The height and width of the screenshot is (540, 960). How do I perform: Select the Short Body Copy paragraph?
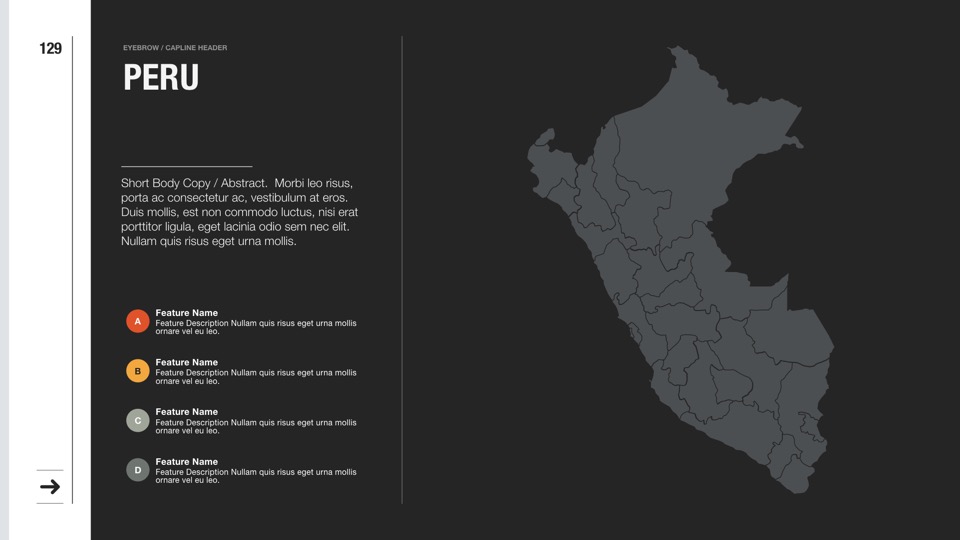(239, 212)
